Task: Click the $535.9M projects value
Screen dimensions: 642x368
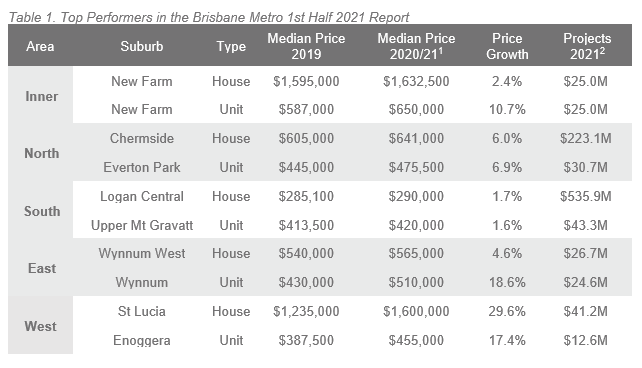Action: point(585,196)
